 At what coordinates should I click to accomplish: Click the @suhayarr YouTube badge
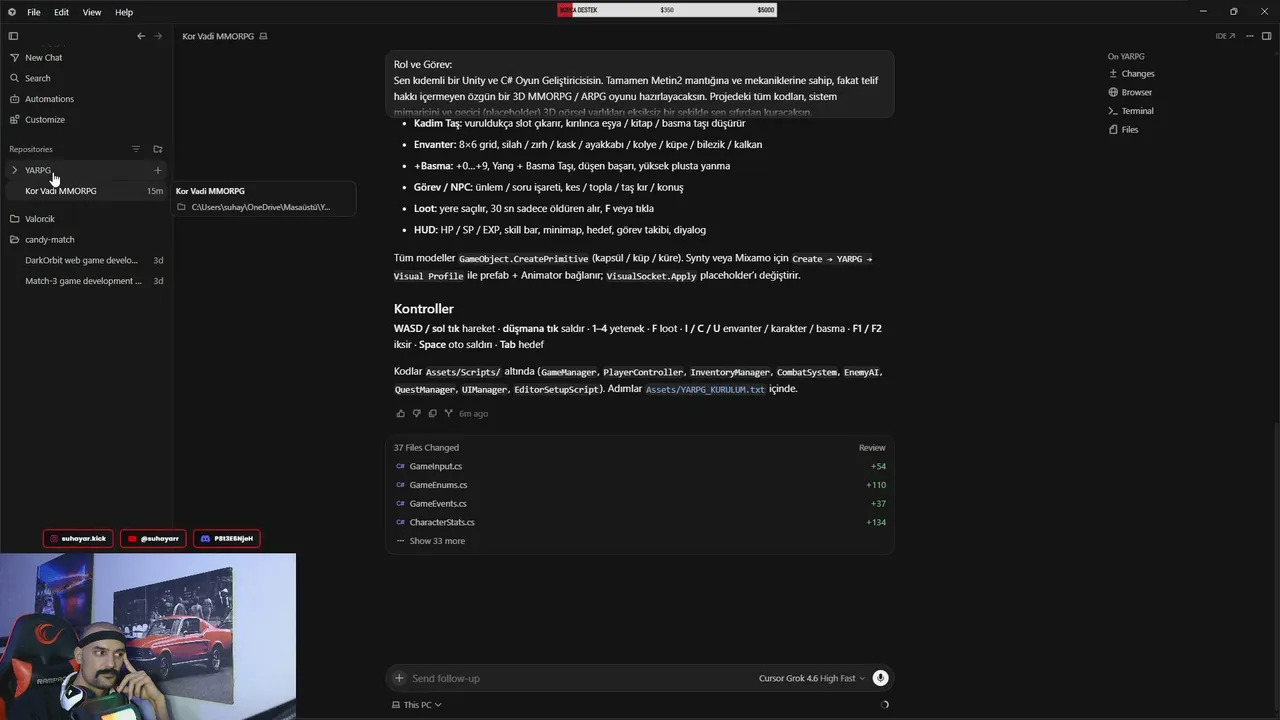[x=153, y=538]
